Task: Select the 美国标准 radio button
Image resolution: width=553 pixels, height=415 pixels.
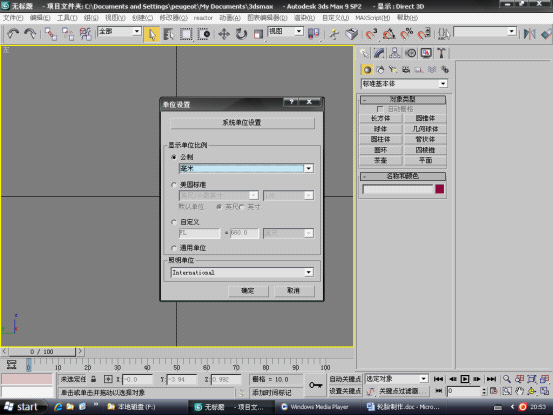Action: click(174, 184)
